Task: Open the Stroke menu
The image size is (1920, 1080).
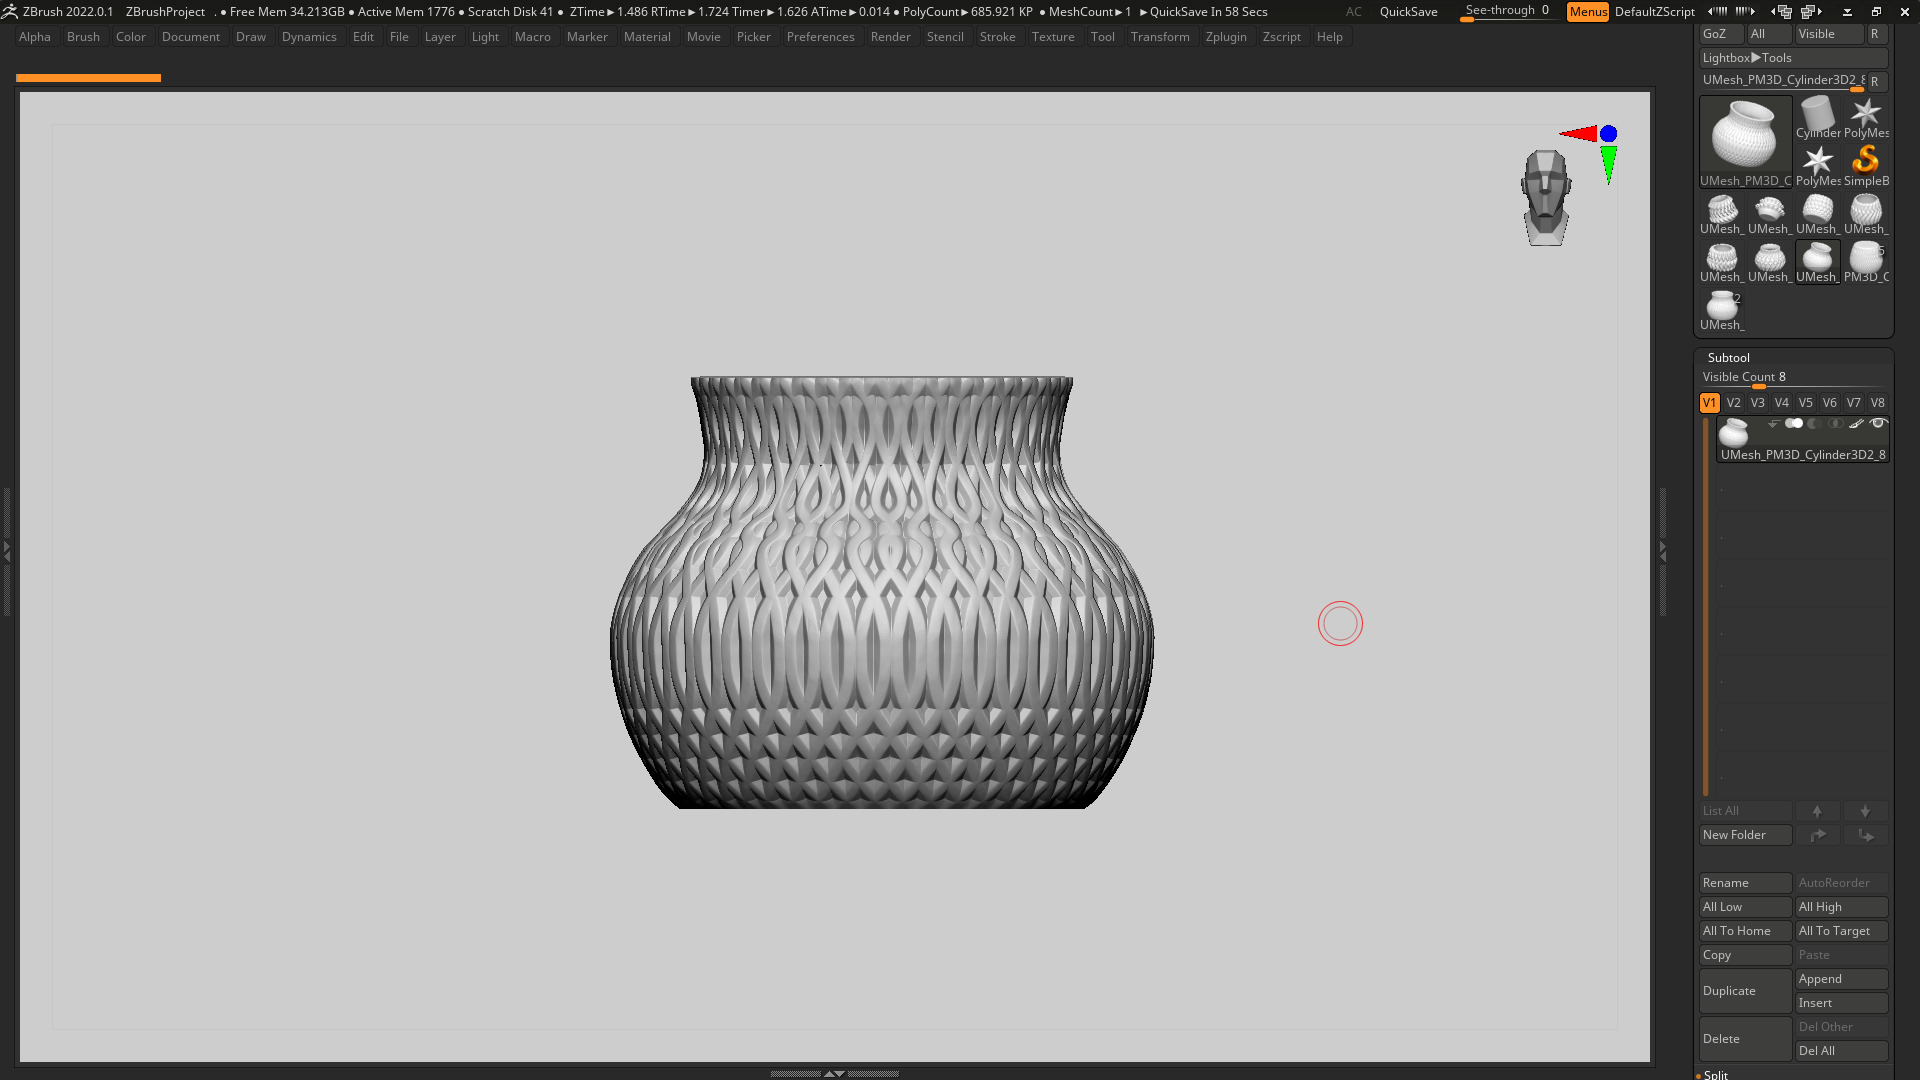Action: [x=997, y=37]
